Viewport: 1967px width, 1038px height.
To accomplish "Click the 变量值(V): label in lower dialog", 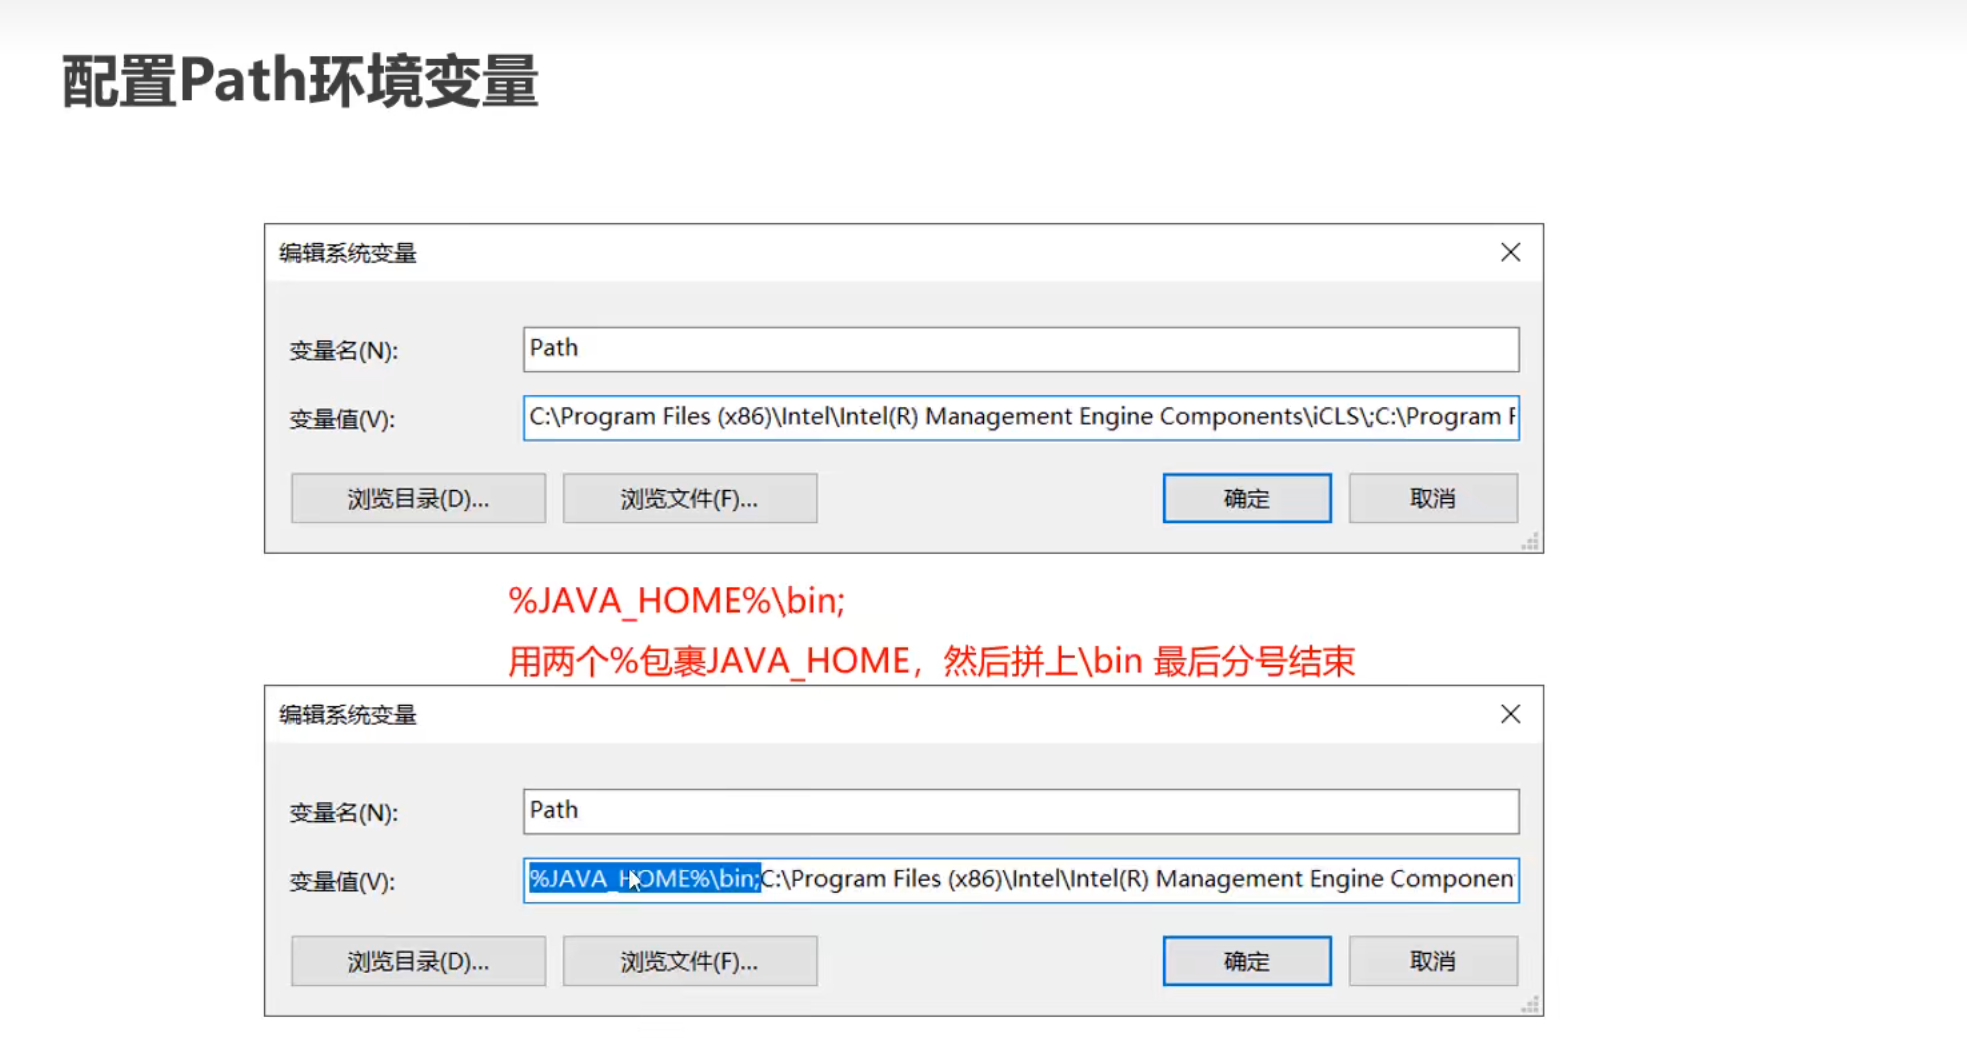I will click(x=342, y=882).
